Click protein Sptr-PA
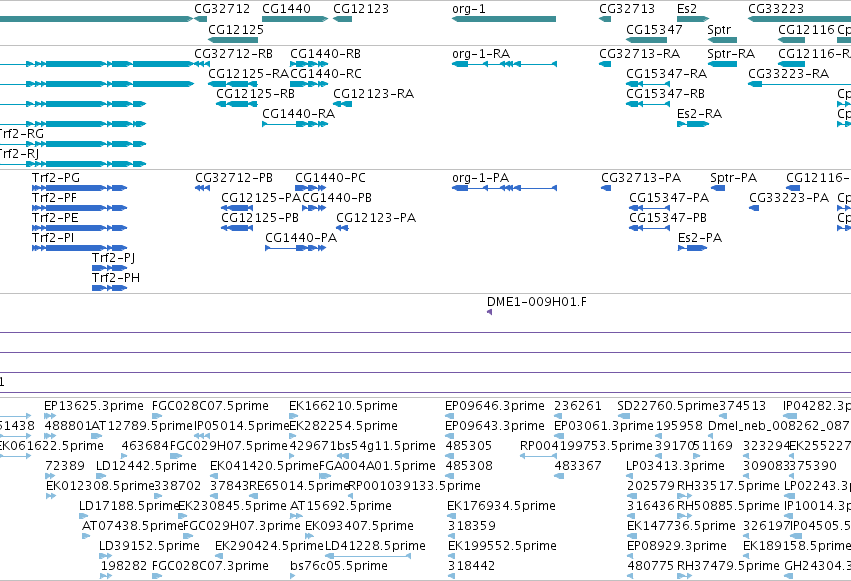This screenshot has height=581, width=851. [x=734, y=178]
